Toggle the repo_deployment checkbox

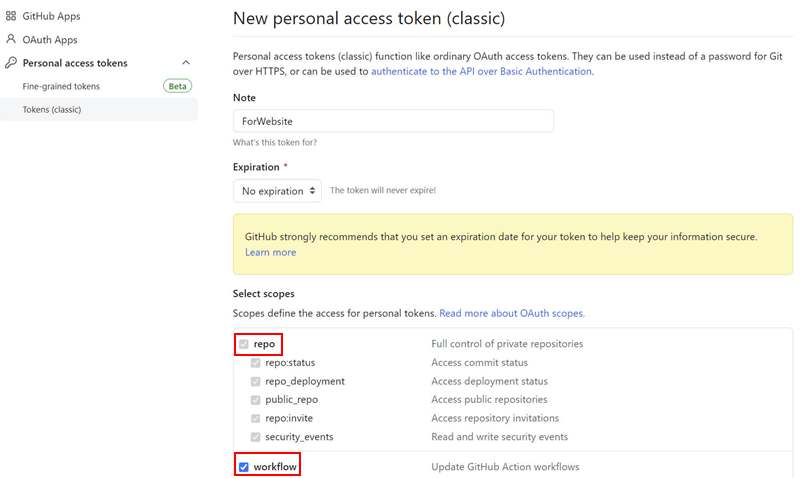click(x=256, y=382)
